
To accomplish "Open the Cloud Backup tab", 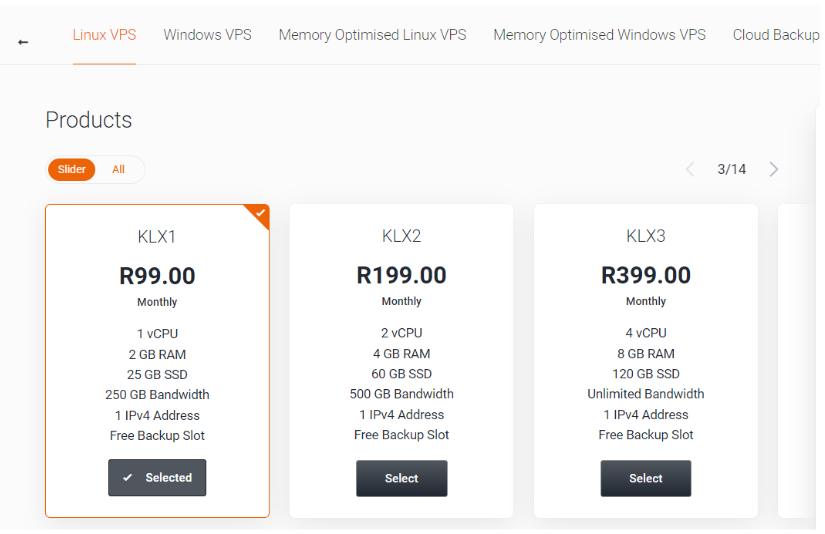I will click(x=776, y=35).
